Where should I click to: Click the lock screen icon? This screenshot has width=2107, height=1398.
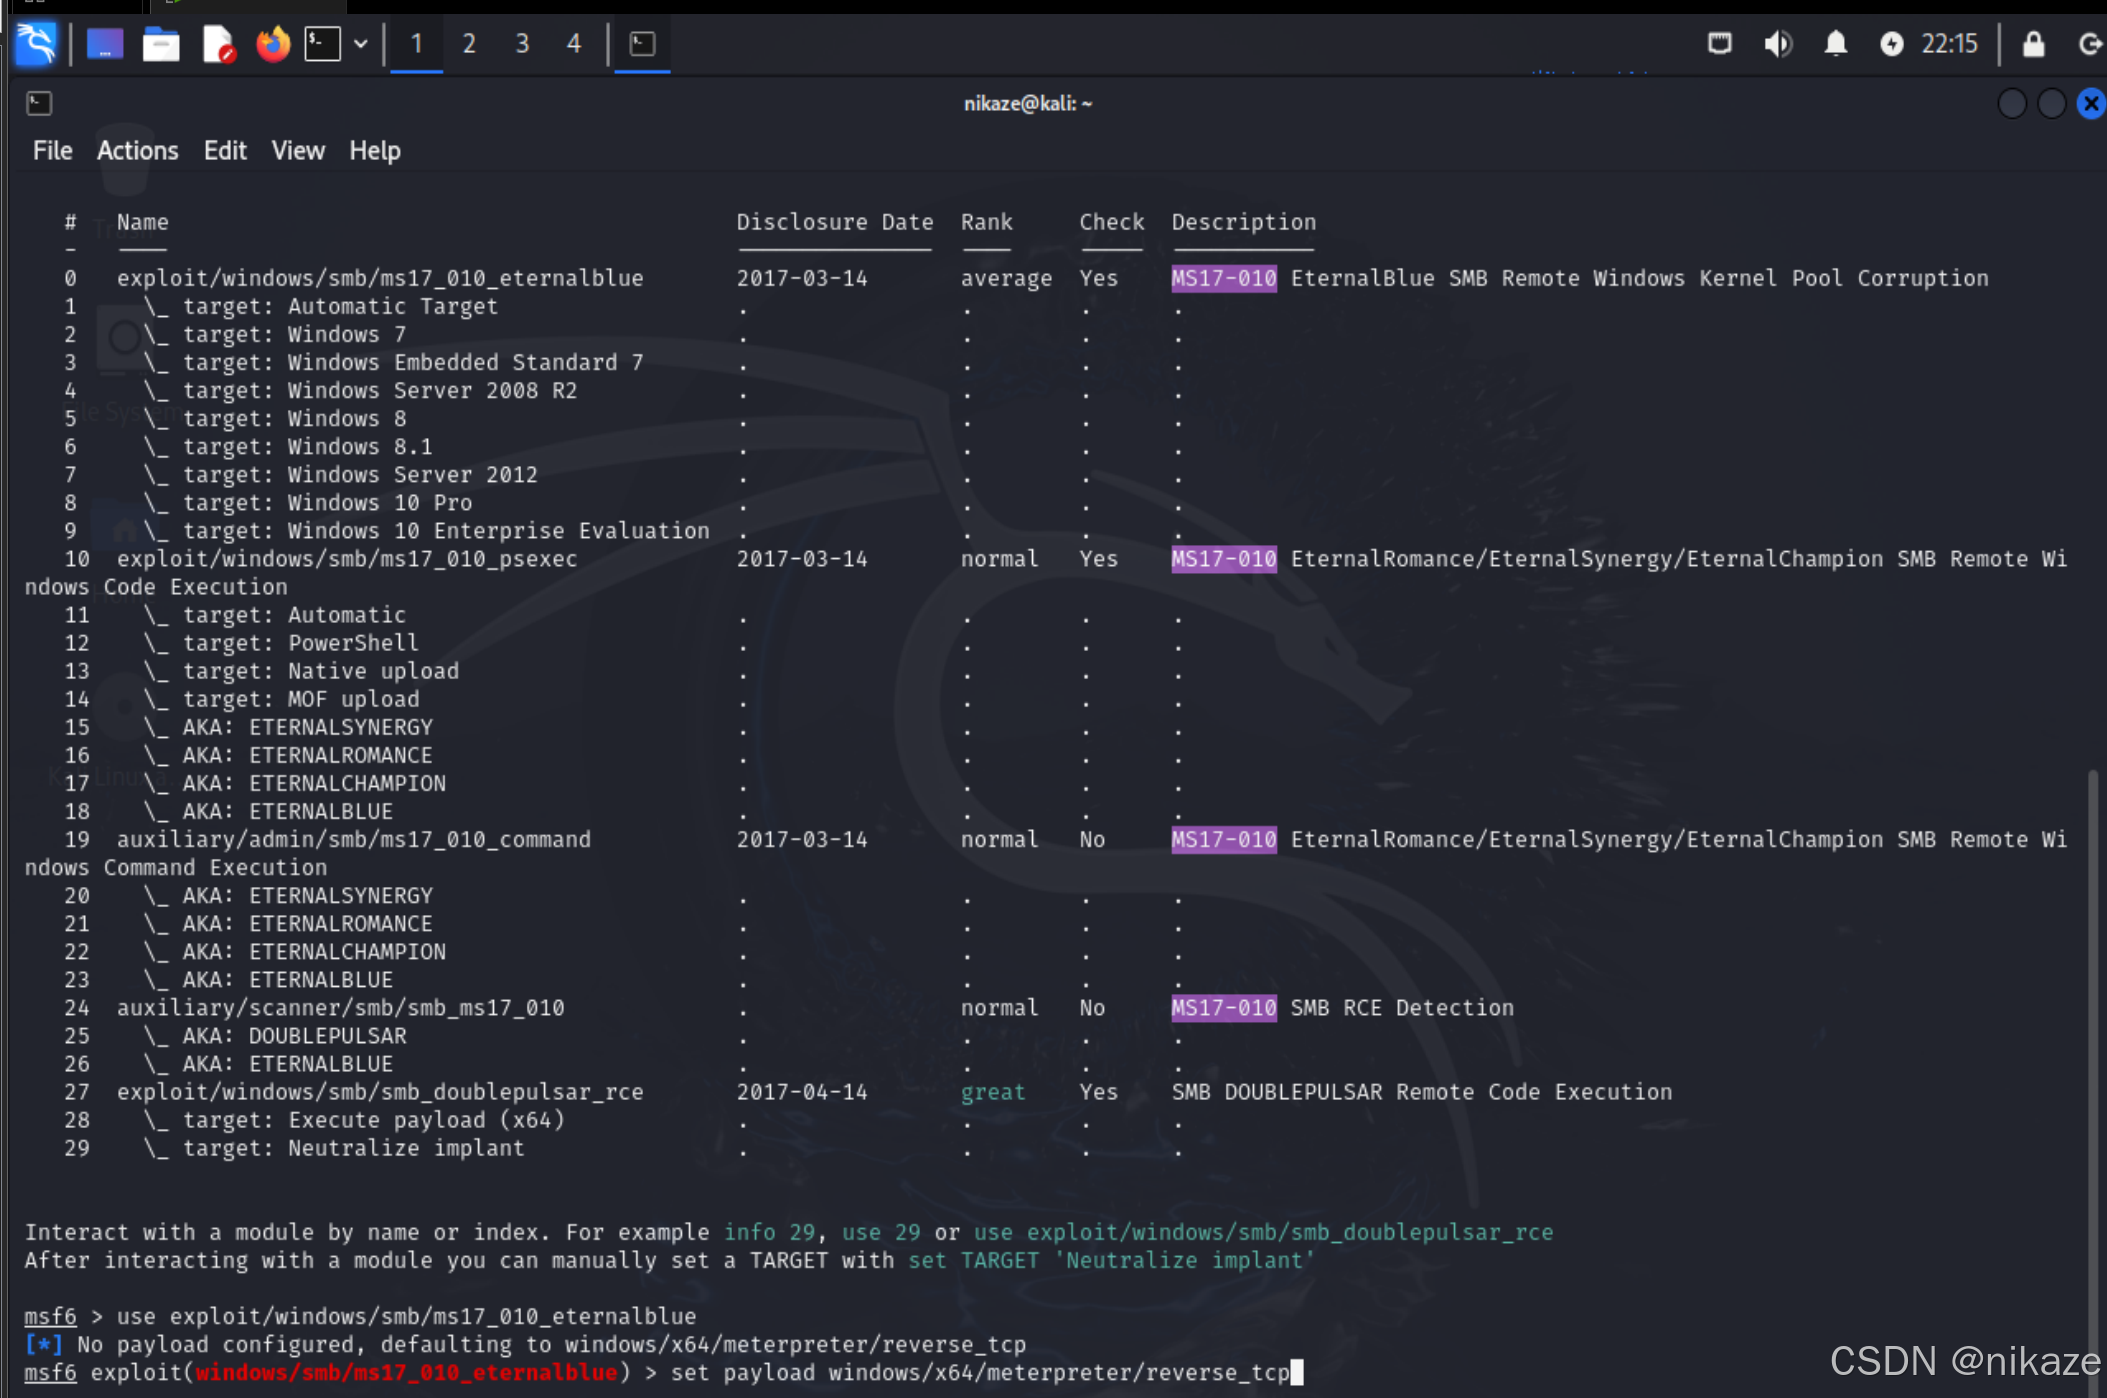[2033, 44]
